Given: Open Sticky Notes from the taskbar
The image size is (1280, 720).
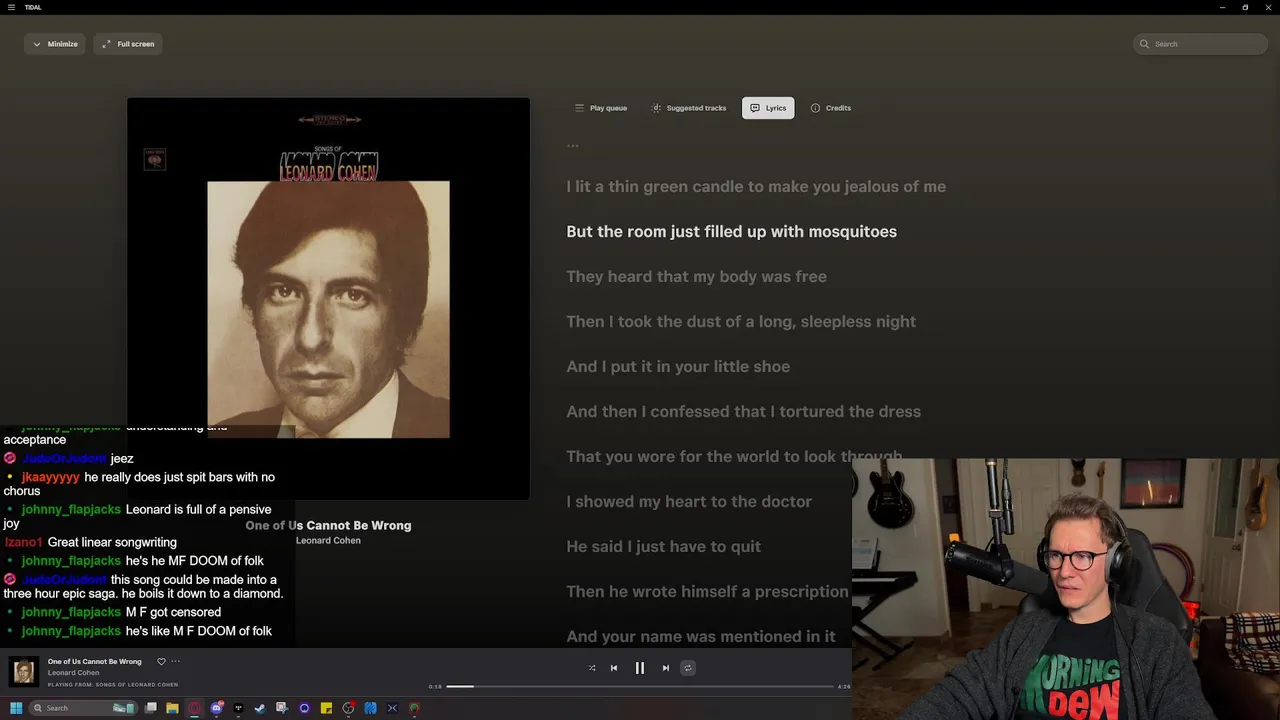Looking at the screenshot, I should [326, 708].
